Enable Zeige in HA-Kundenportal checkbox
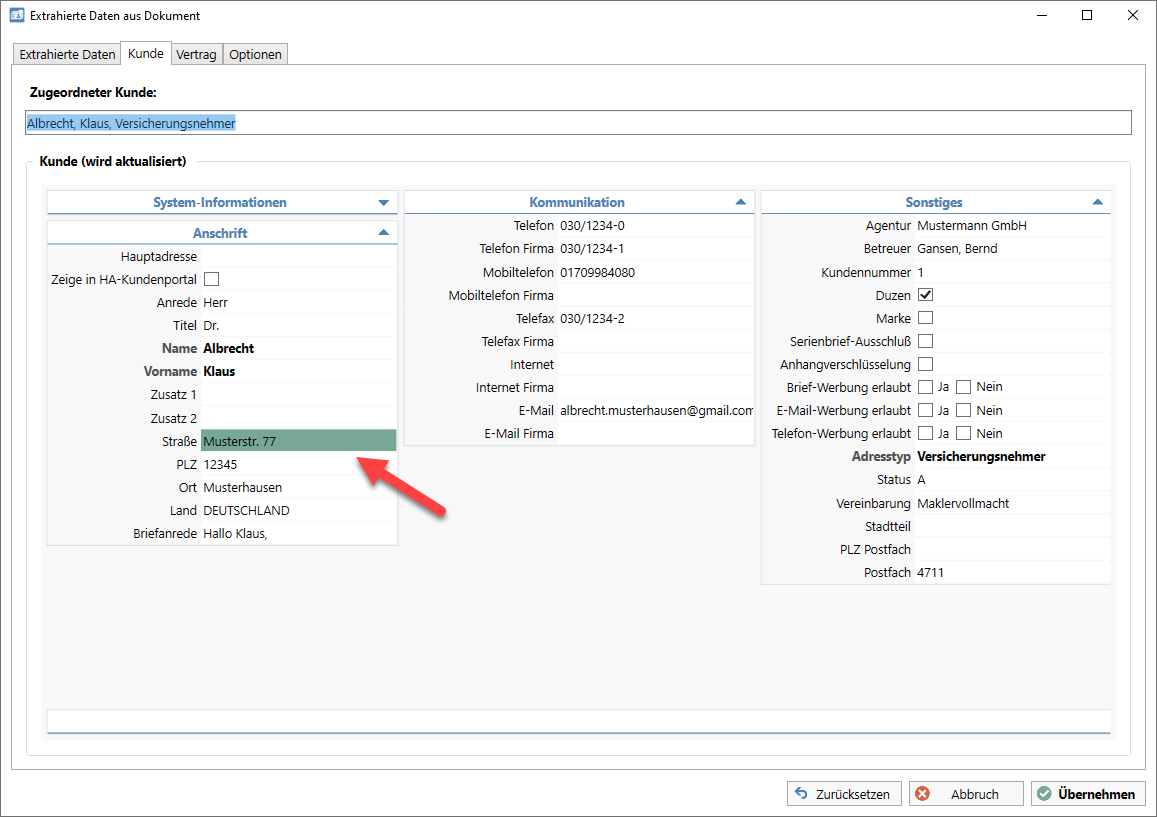 (x=211, y=279)
